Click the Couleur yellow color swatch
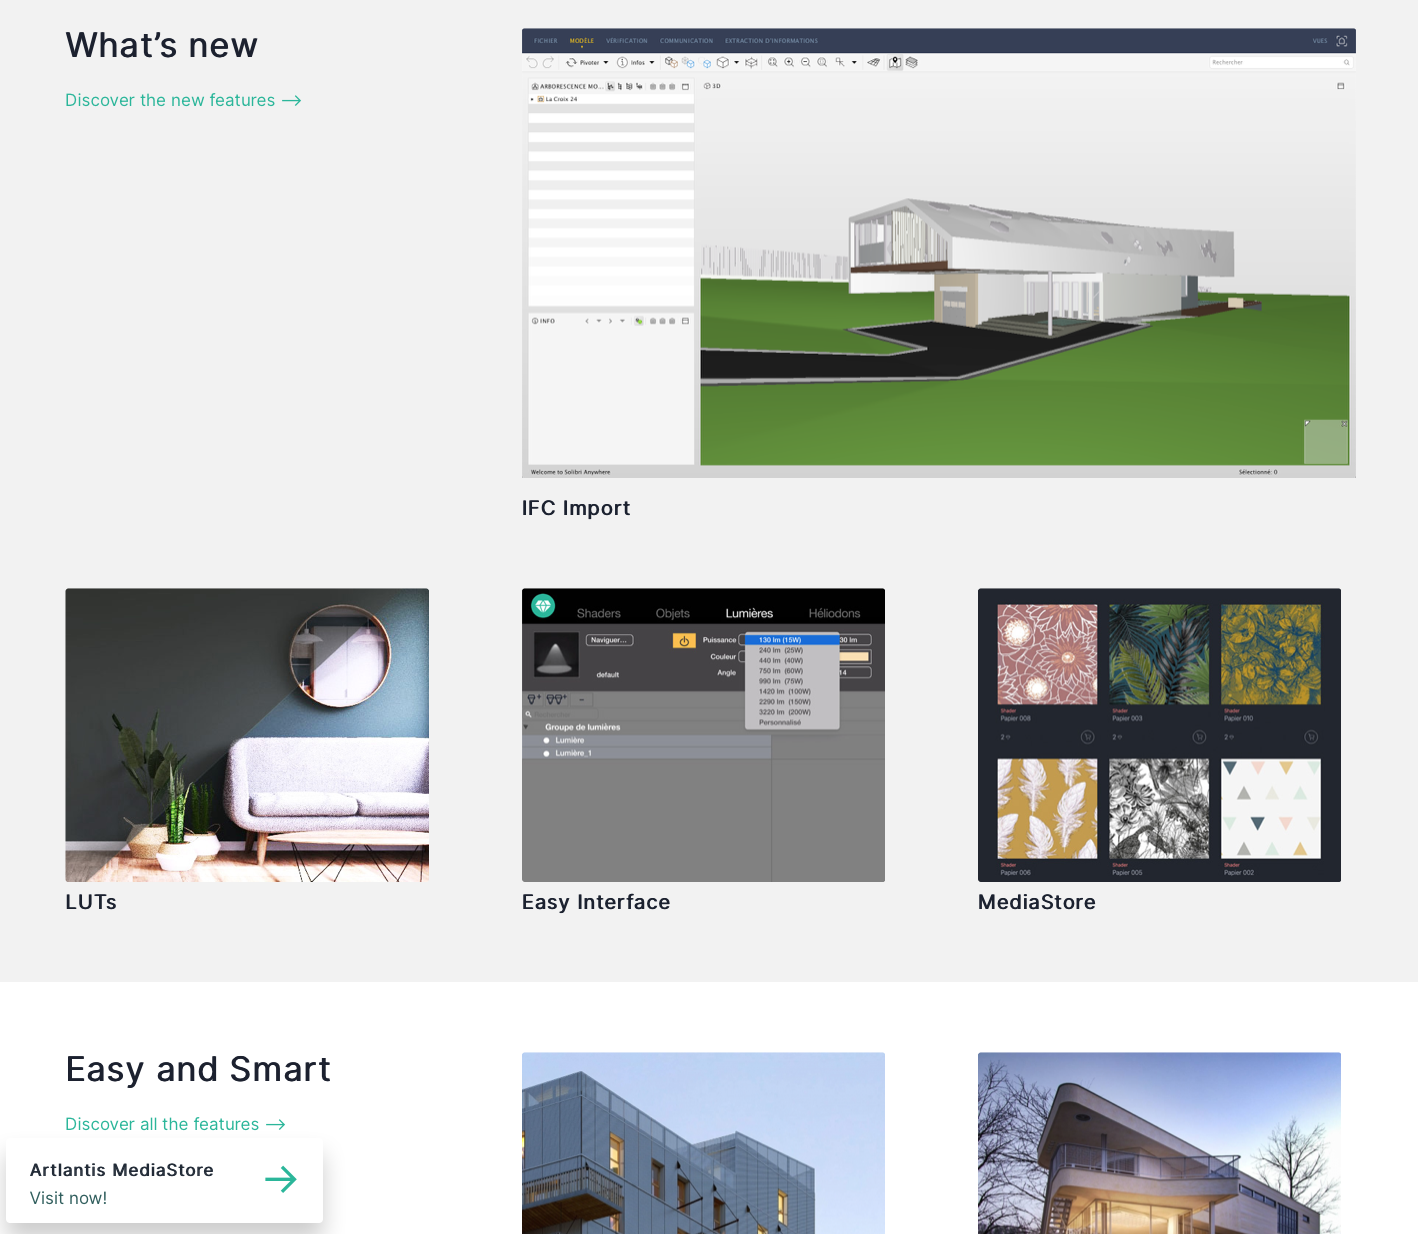This screenshot has height=1234, width=1418. pyautogui.click(x=853, y=657)
